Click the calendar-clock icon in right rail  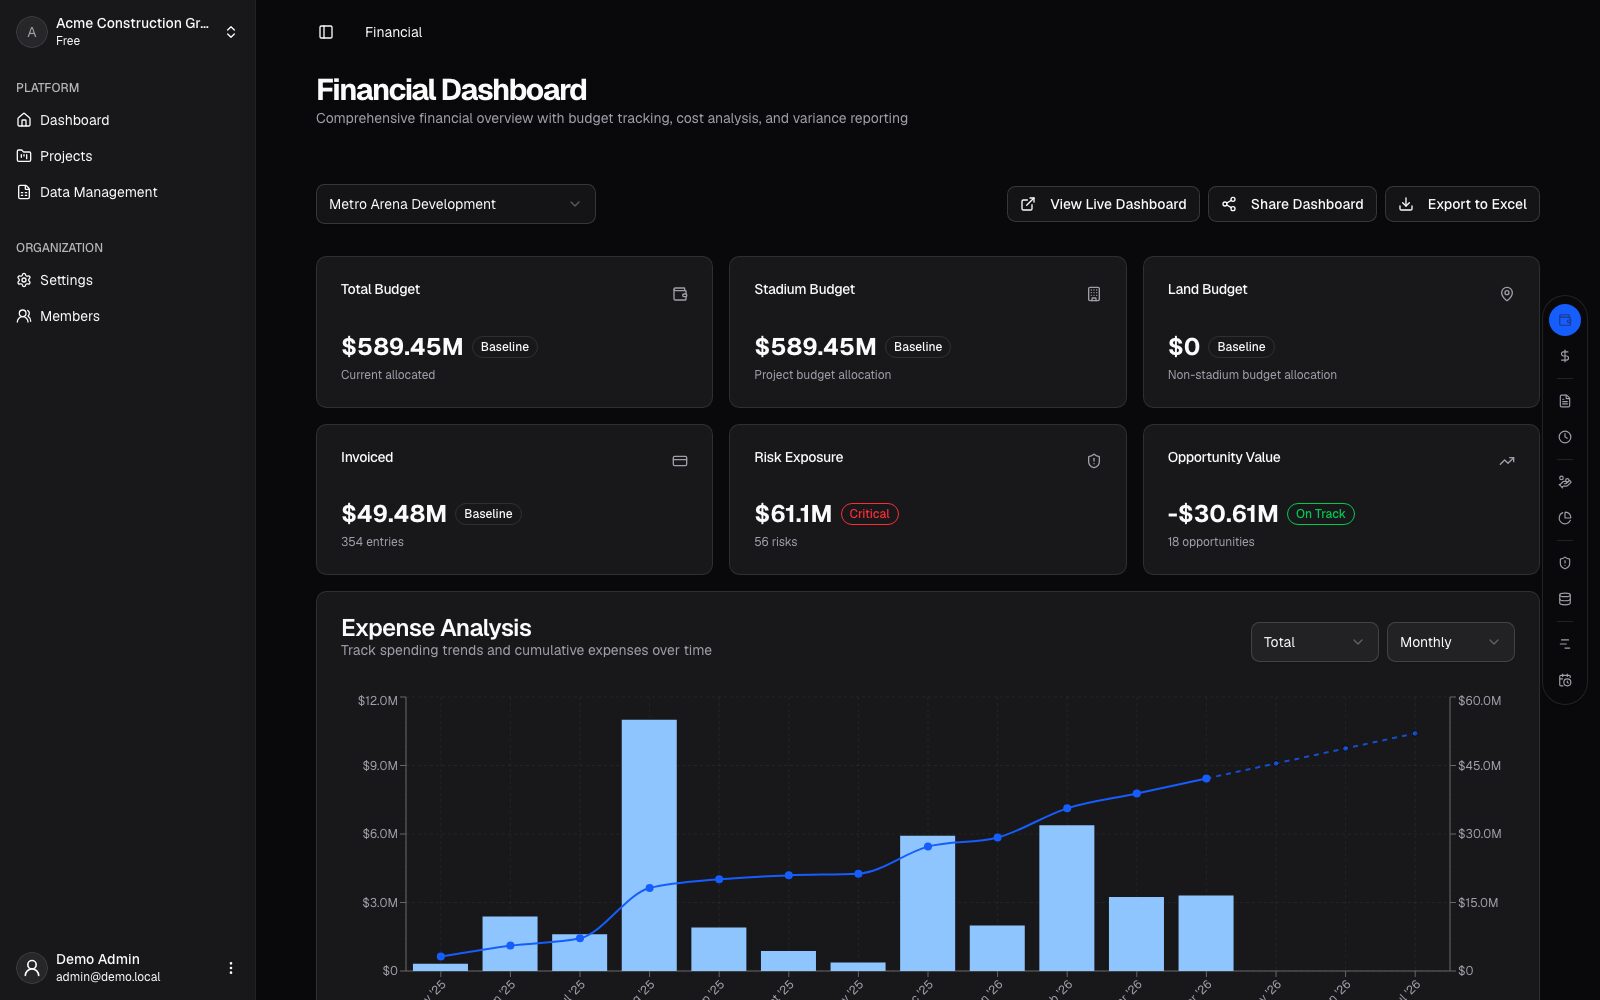point(1565,680)
